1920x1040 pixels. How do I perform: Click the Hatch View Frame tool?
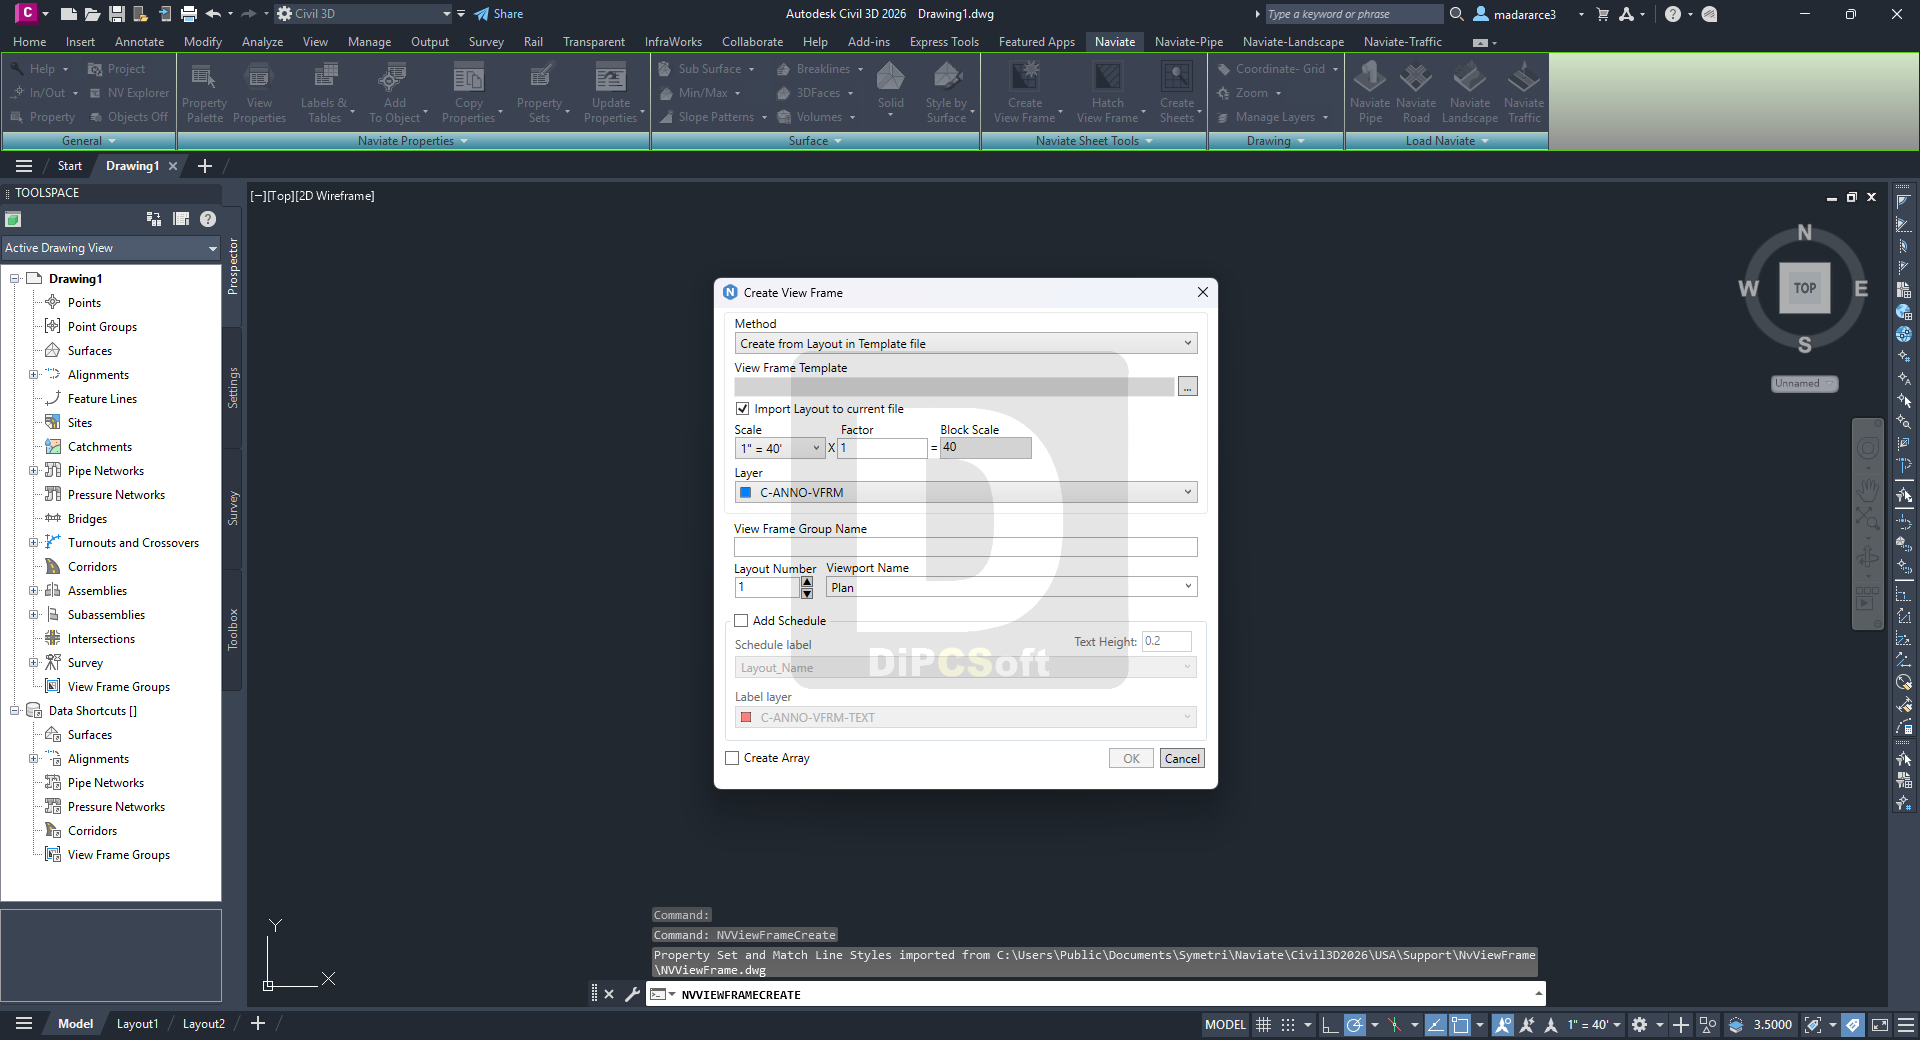(1107, 92)
